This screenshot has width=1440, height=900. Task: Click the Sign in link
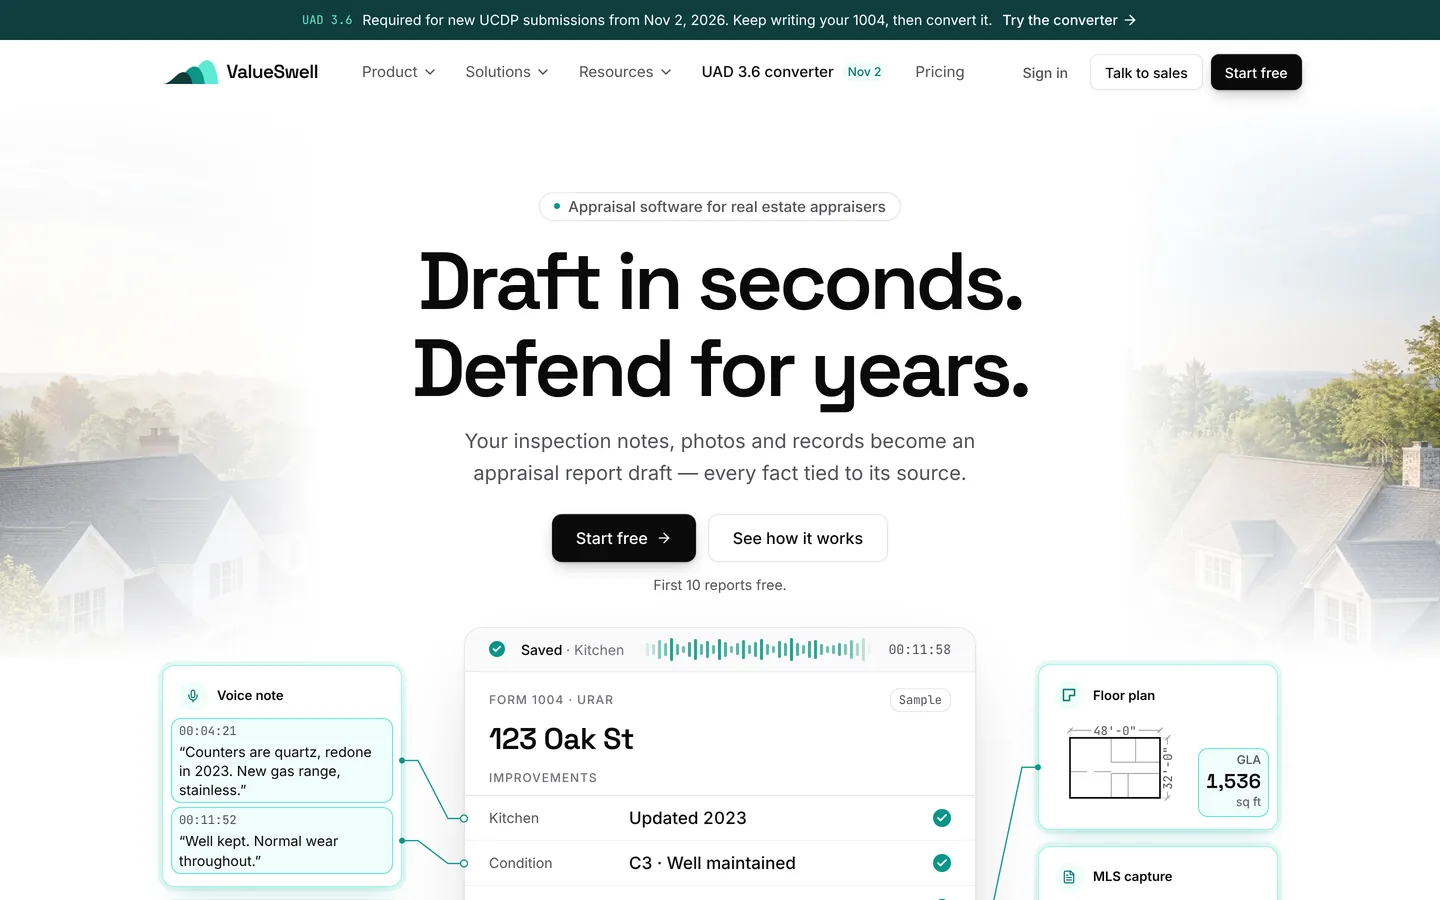[x=1045, y=73]
